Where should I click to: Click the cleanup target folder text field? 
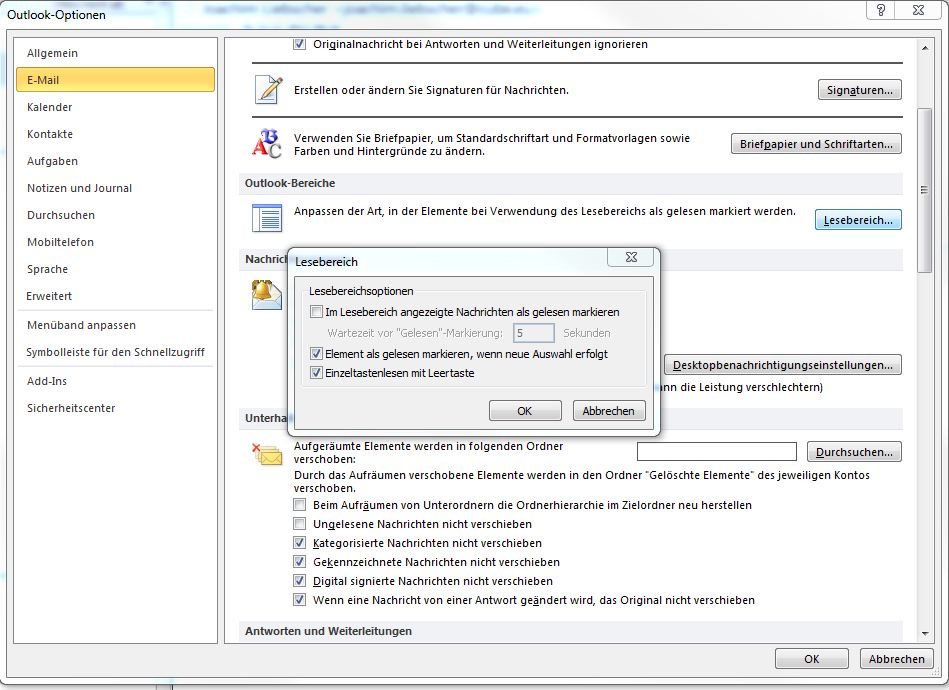coord(717,452)
